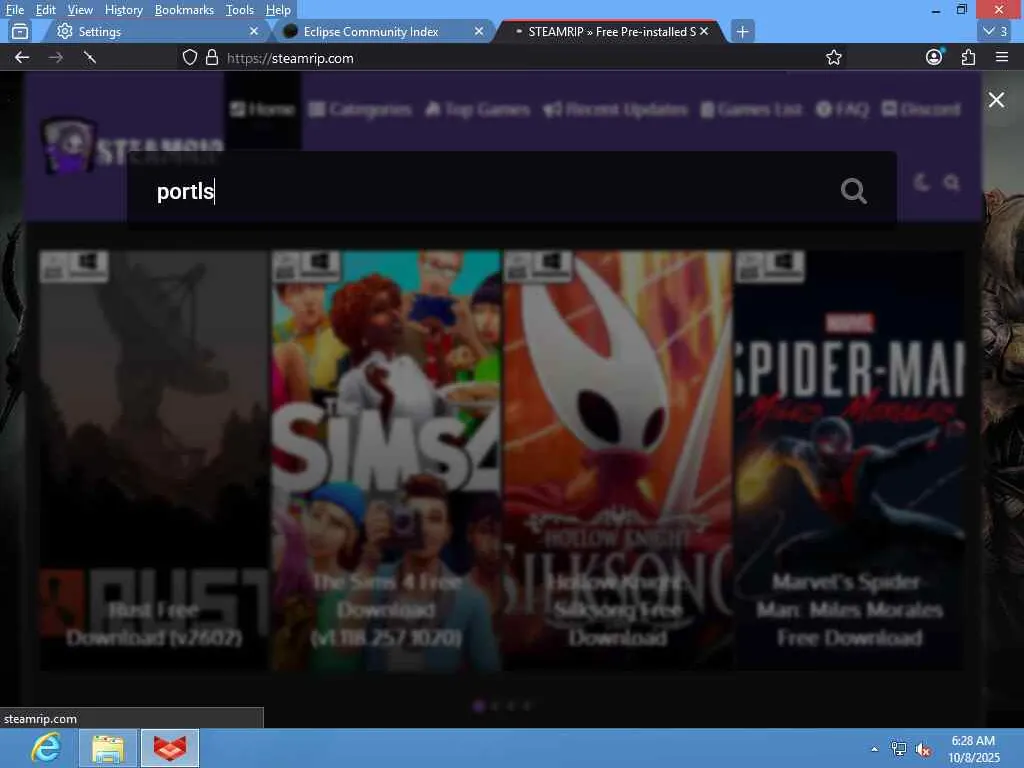Open the hamburger application menu
Screen dimensions: 1024x768
[x=1002, y=57]
